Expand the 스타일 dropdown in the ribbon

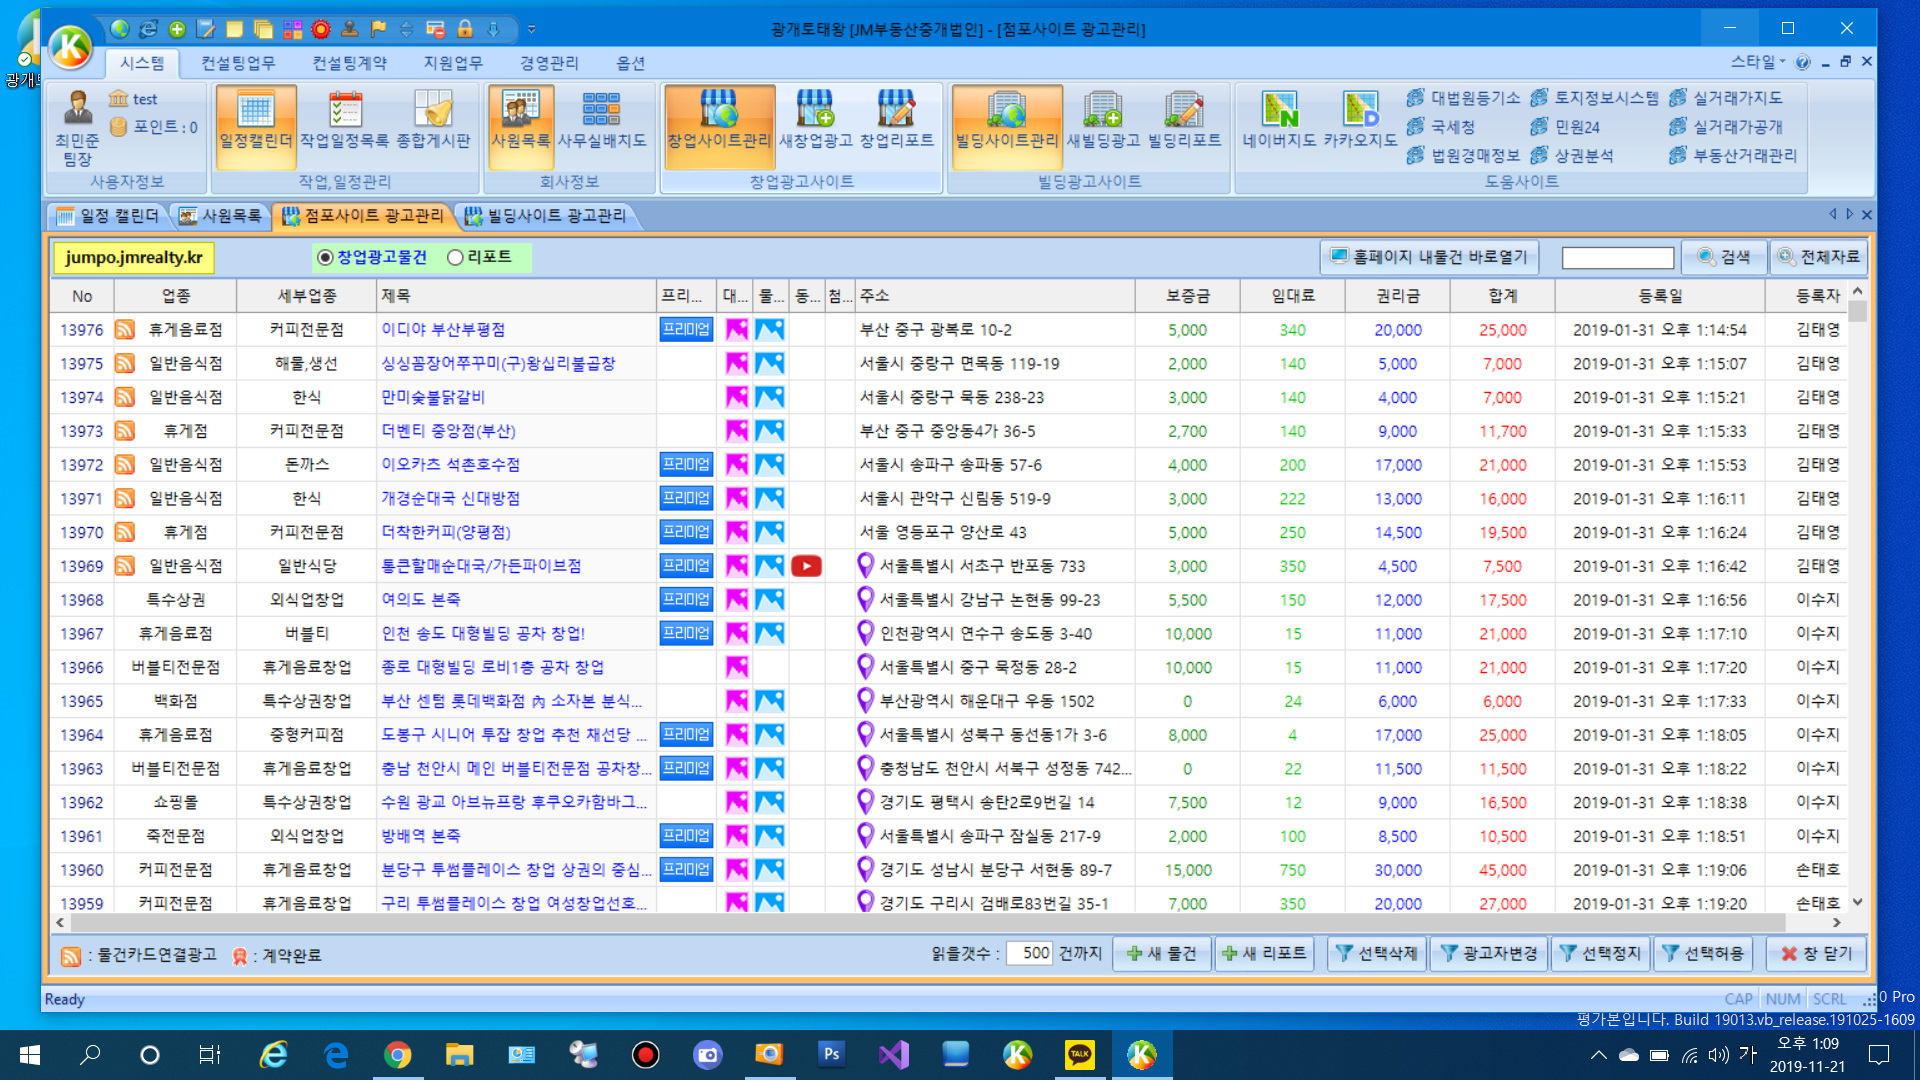click(1758, 62)
